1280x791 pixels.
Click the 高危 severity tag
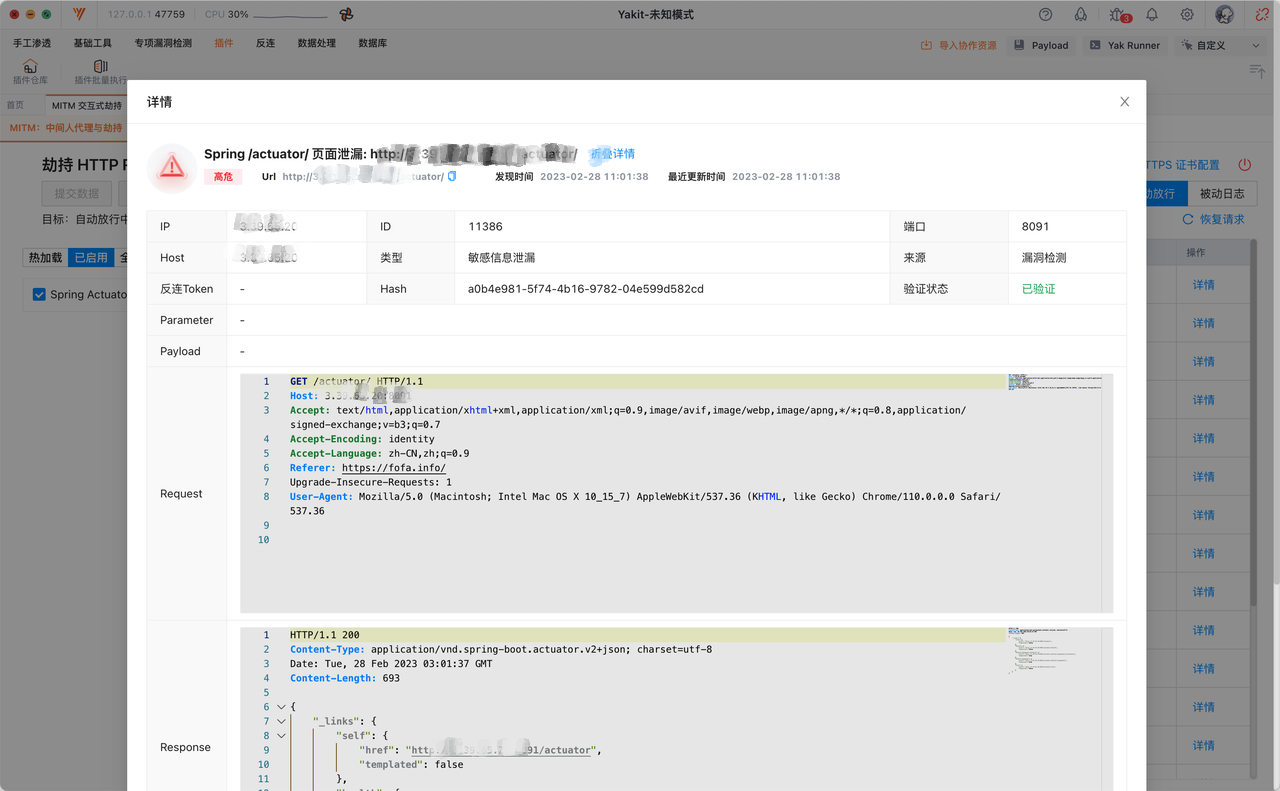pyautogui.click(x=223, y=177)
